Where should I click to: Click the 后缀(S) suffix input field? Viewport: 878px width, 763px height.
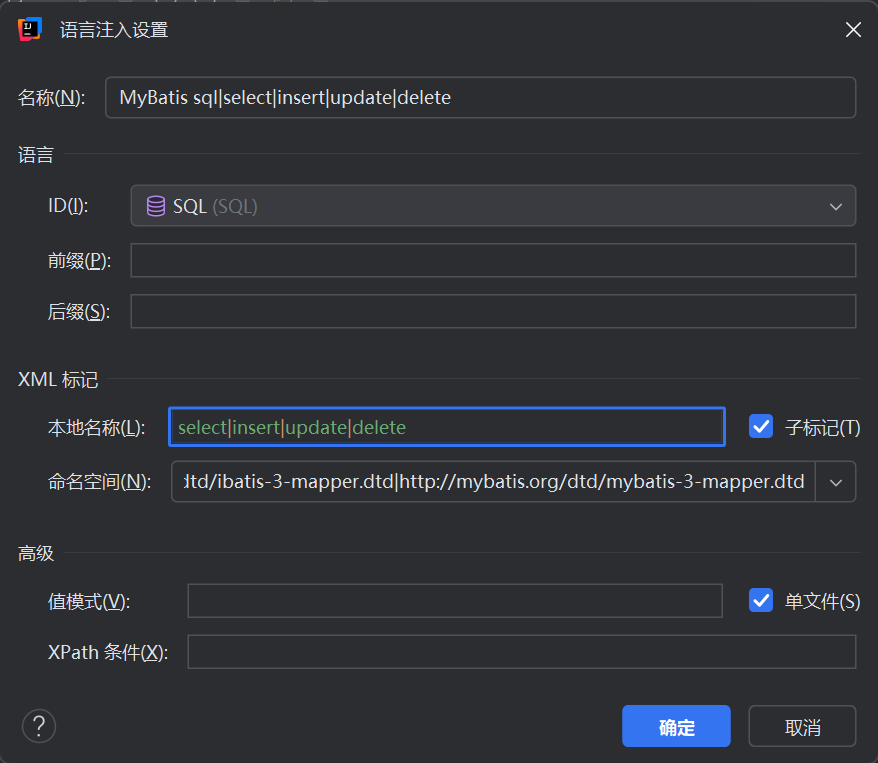[493, 311]
